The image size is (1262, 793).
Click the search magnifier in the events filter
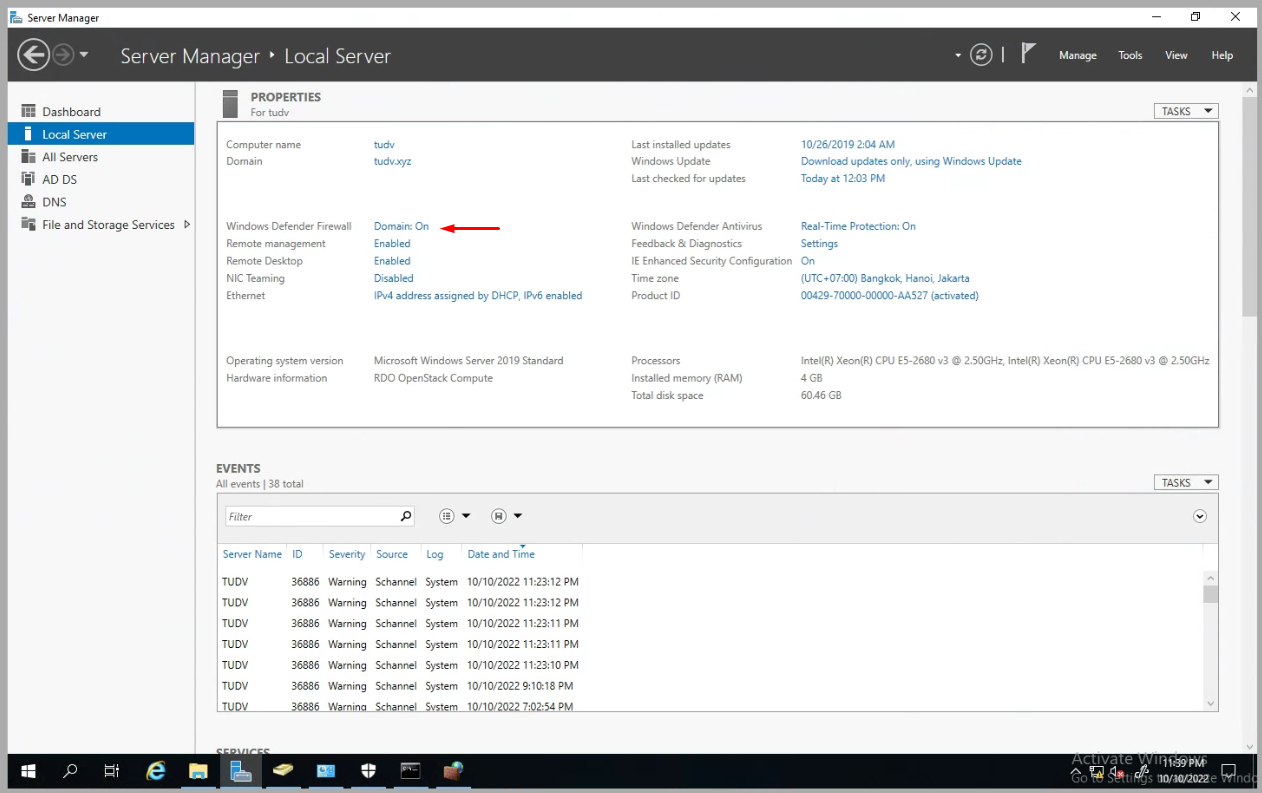pos(404,515)
